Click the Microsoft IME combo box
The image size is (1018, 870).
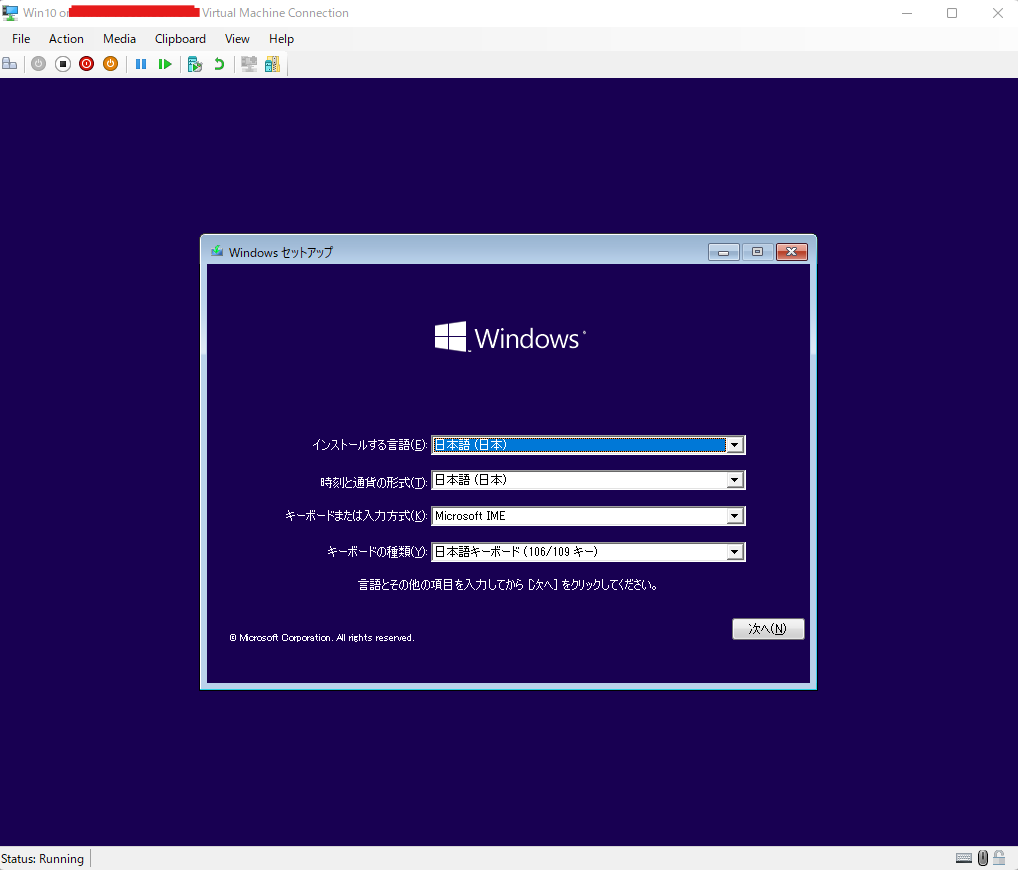coord(588,516)
